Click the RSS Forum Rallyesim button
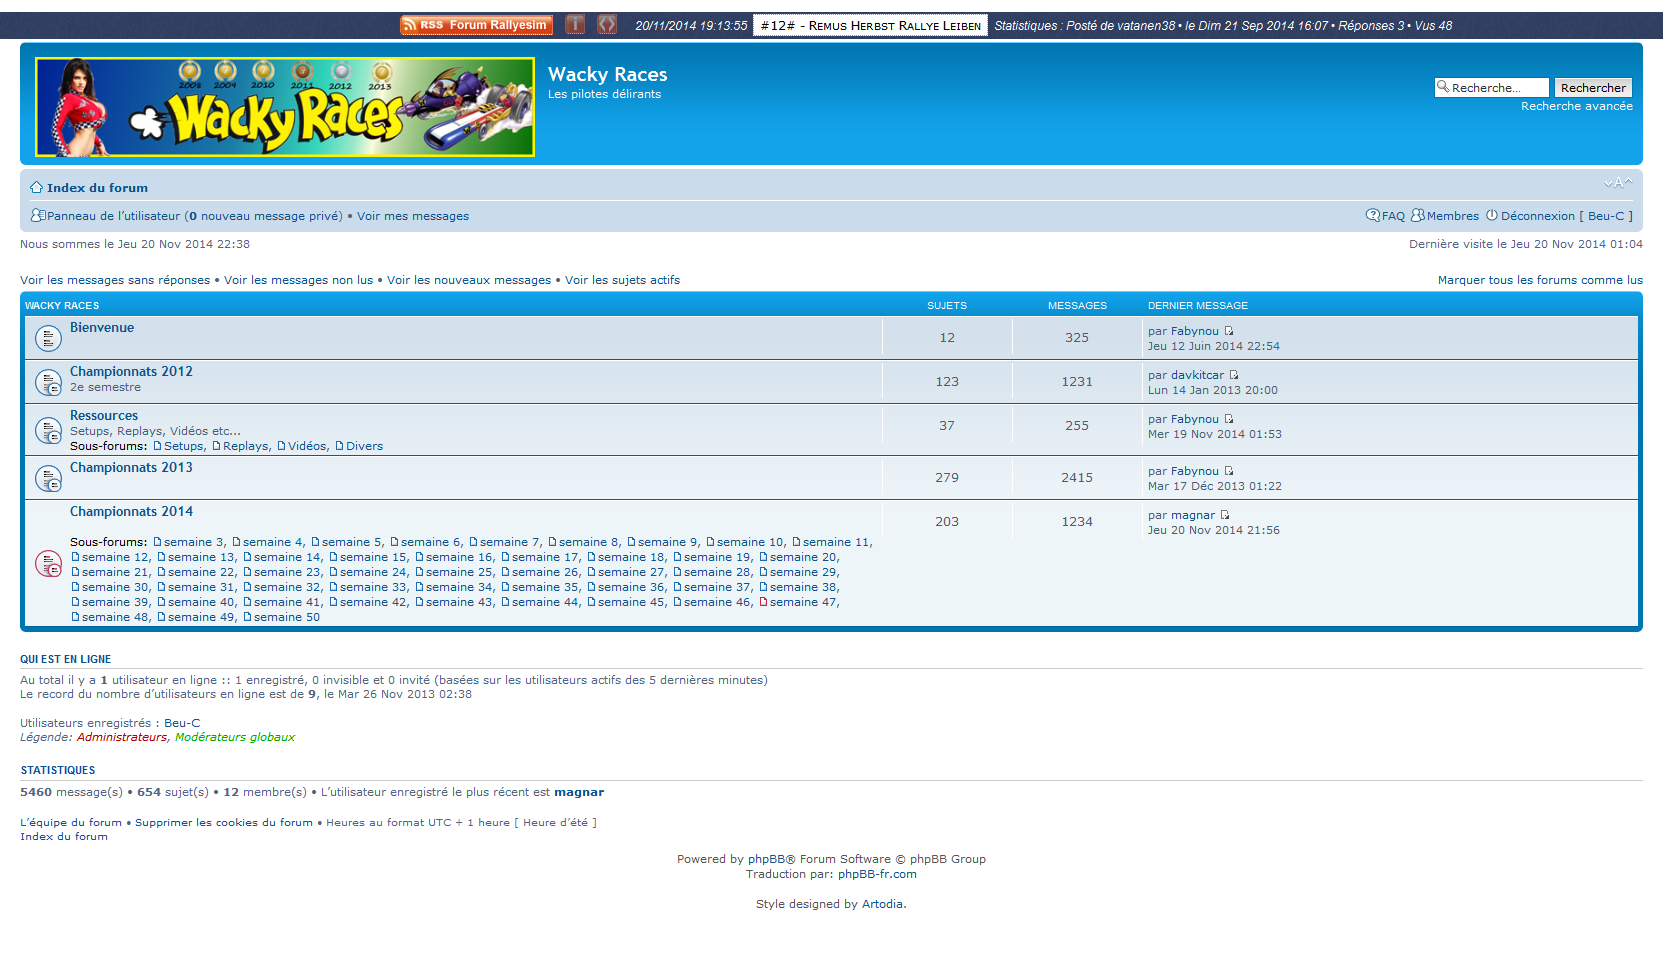1663x959 pixels. tap(476, 25)
